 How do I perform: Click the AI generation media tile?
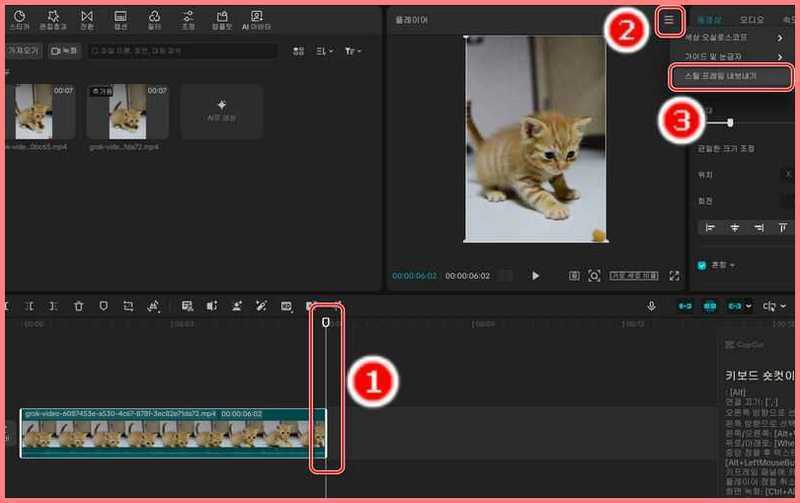pos(221,110)
